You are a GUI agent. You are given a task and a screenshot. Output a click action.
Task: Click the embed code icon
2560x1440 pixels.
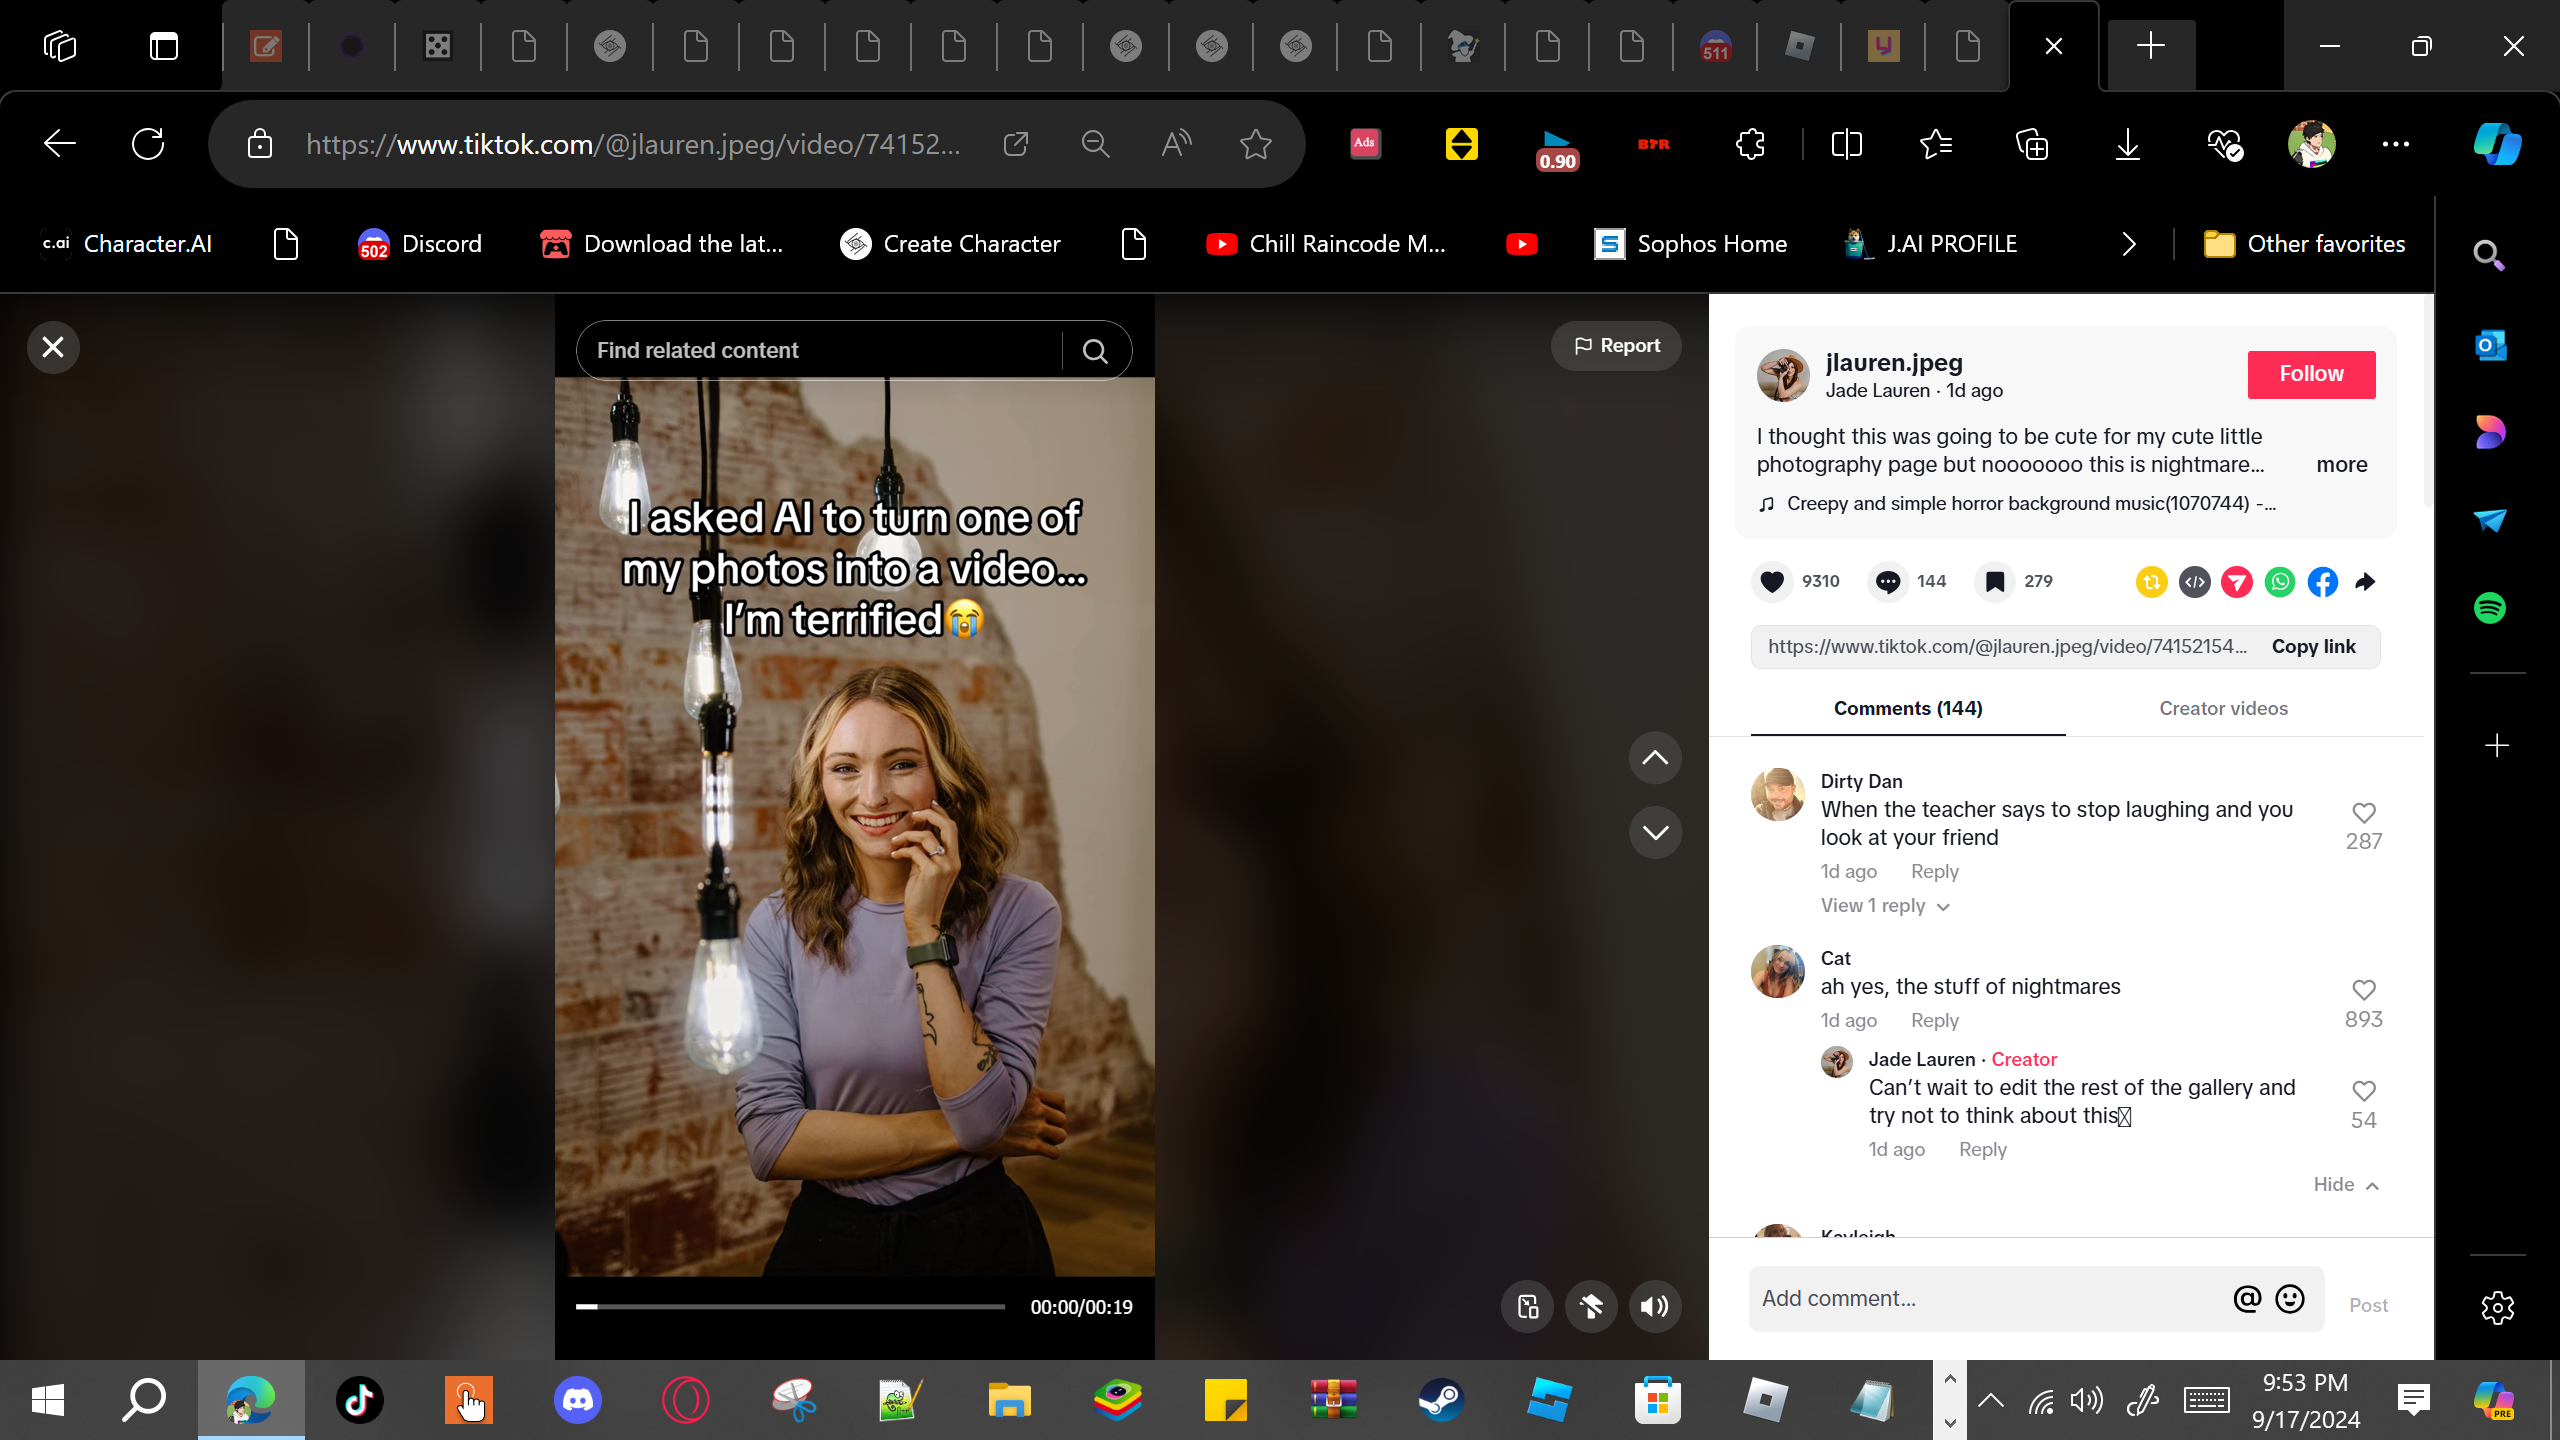(2194, 581)
